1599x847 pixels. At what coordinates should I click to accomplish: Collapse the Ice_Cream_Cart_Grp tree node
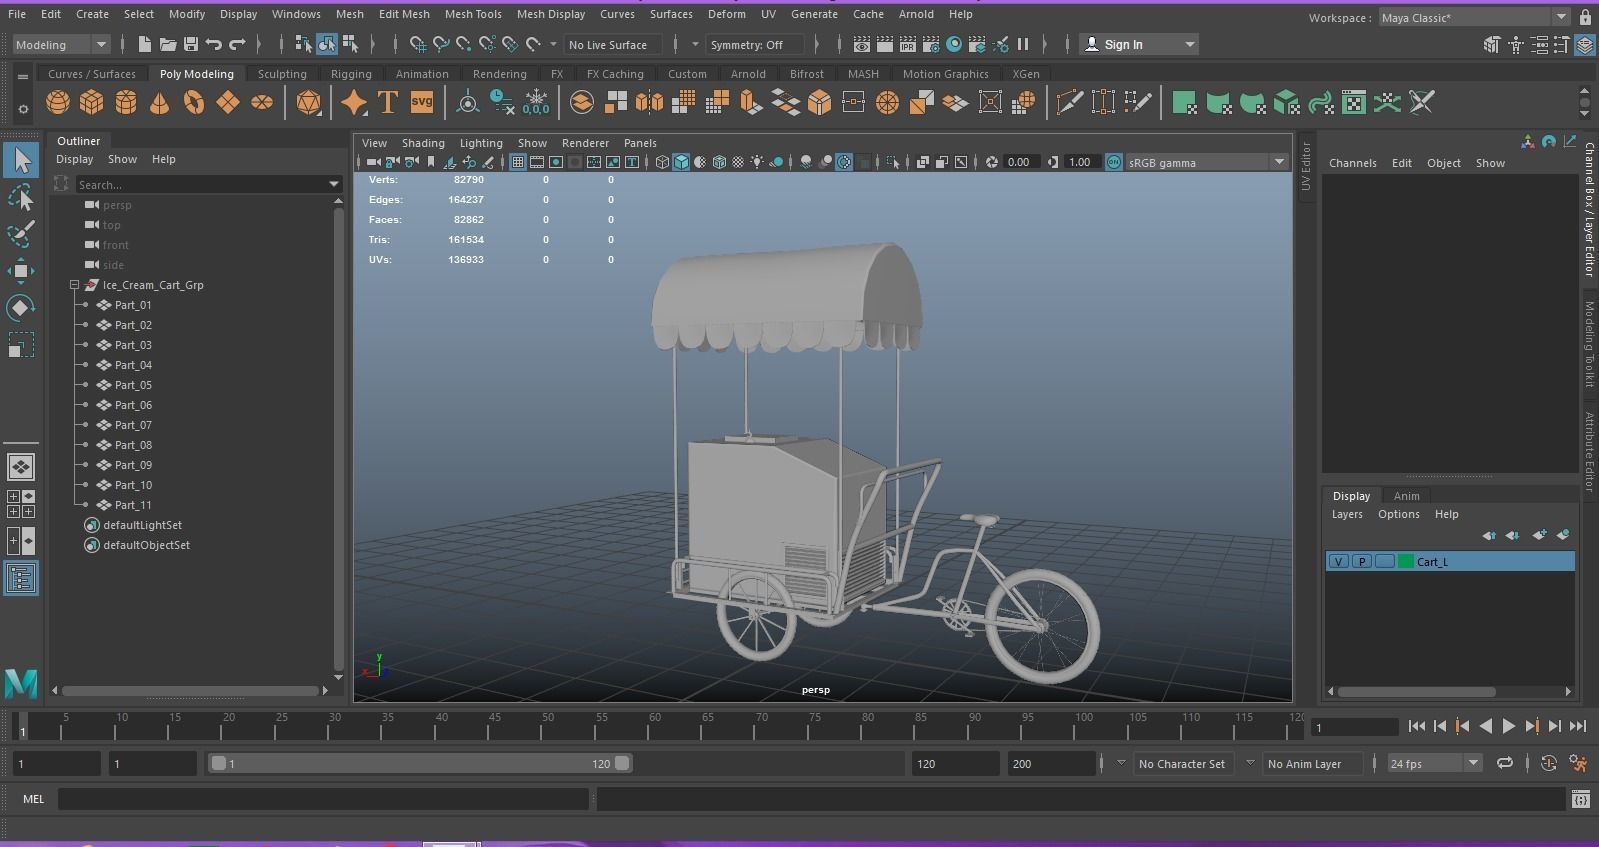(75, 285)
